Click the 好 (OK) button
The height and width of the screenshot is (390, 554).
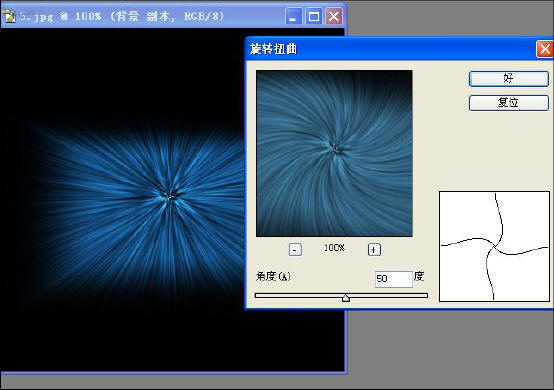(x=508, y=78)
